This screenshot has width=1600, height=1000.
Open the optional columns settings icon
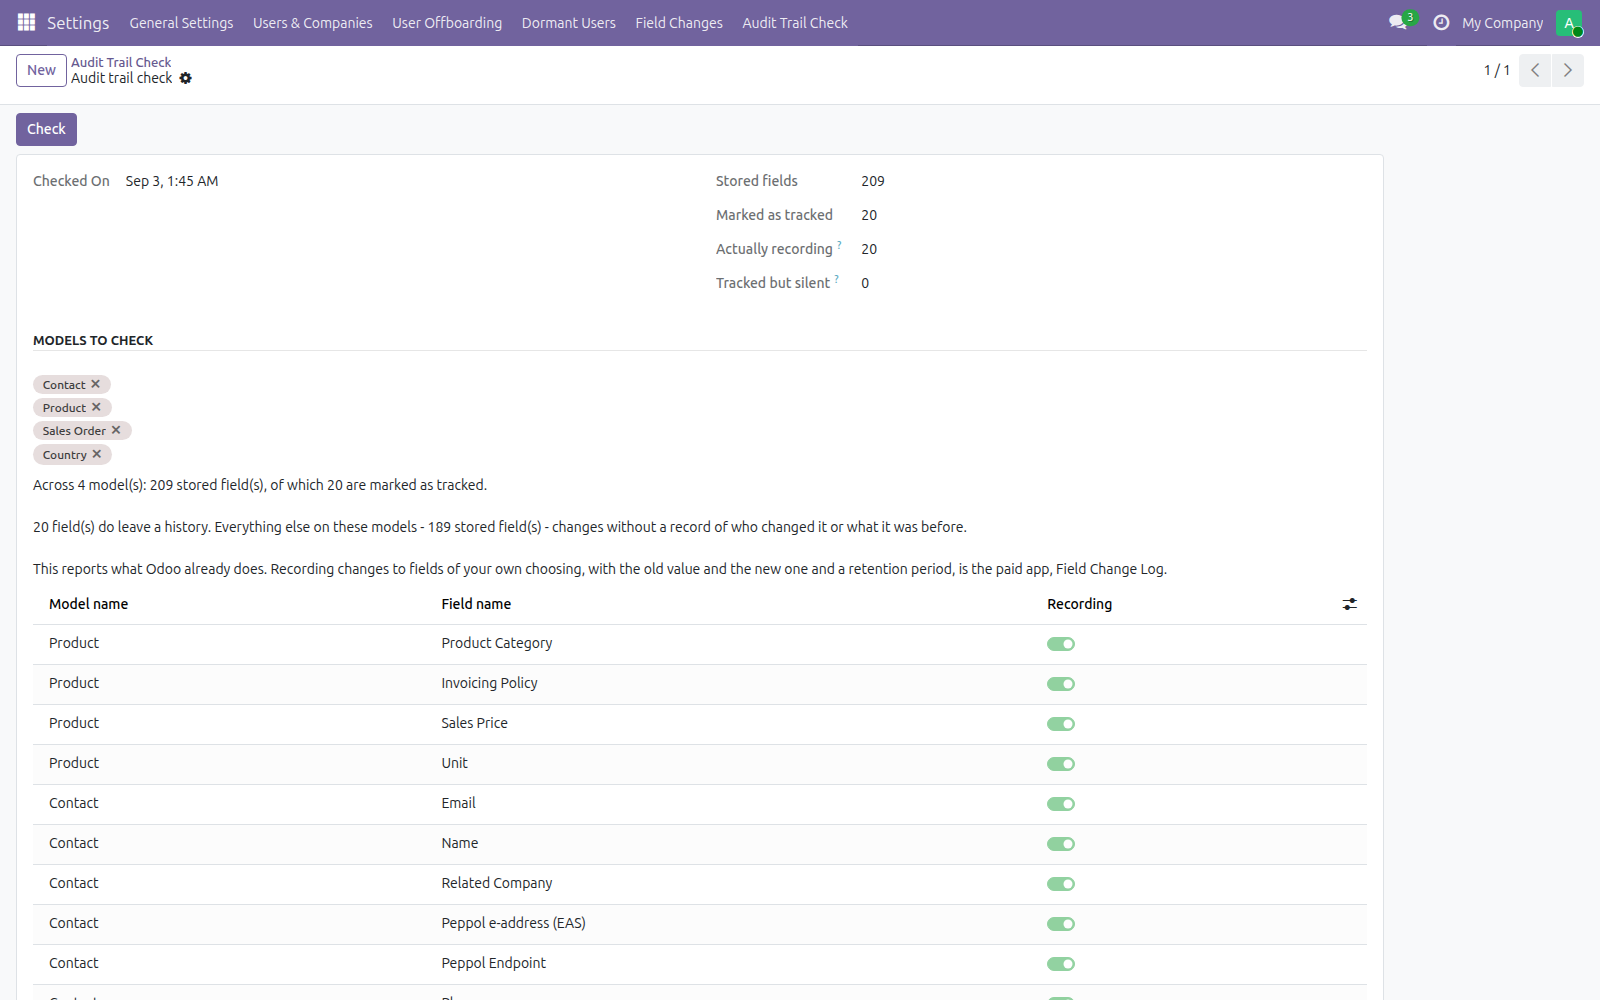[1350, 604]
